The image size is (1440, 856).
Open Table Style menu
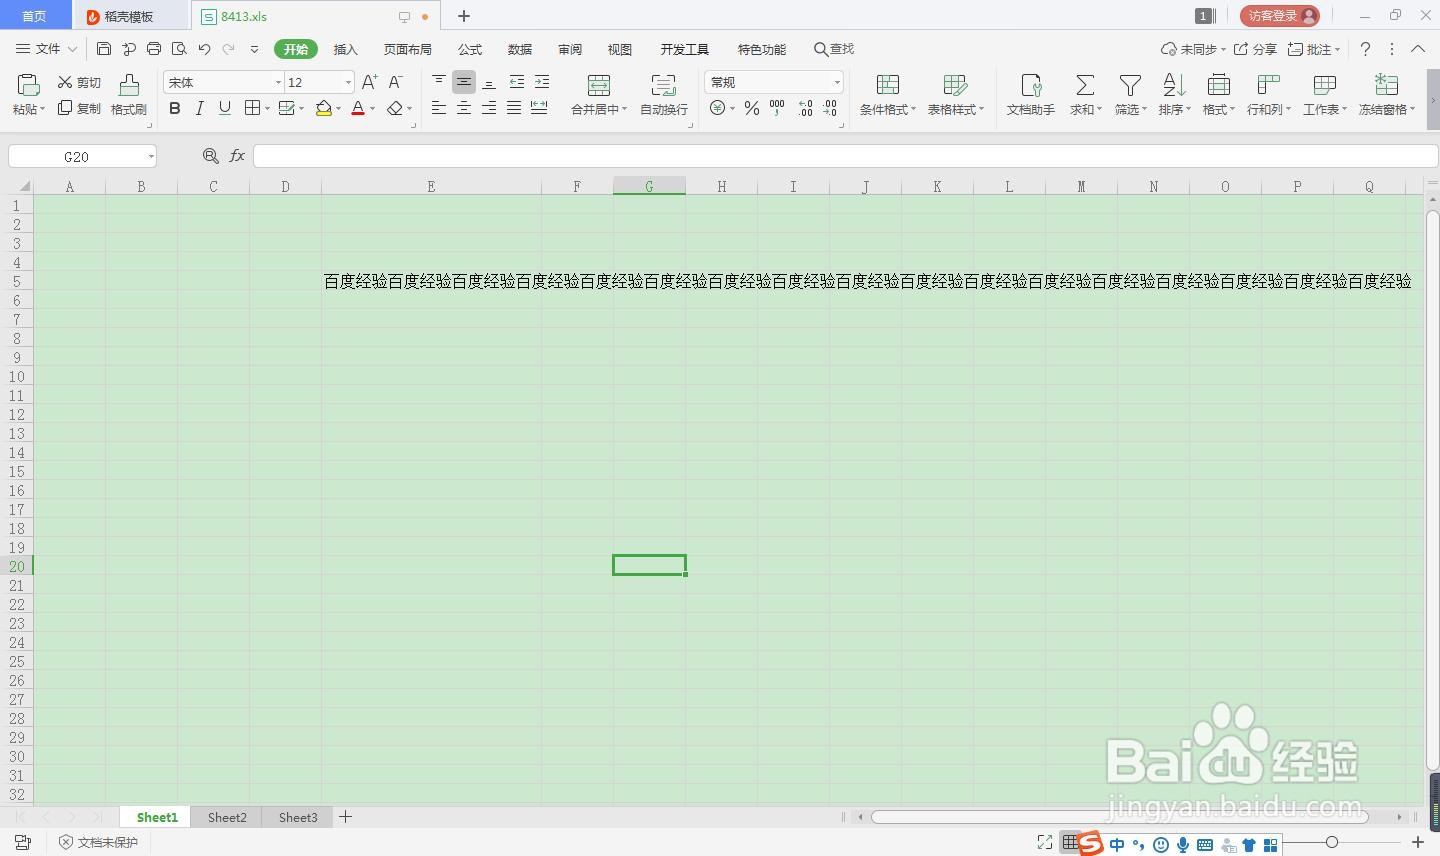955,95
